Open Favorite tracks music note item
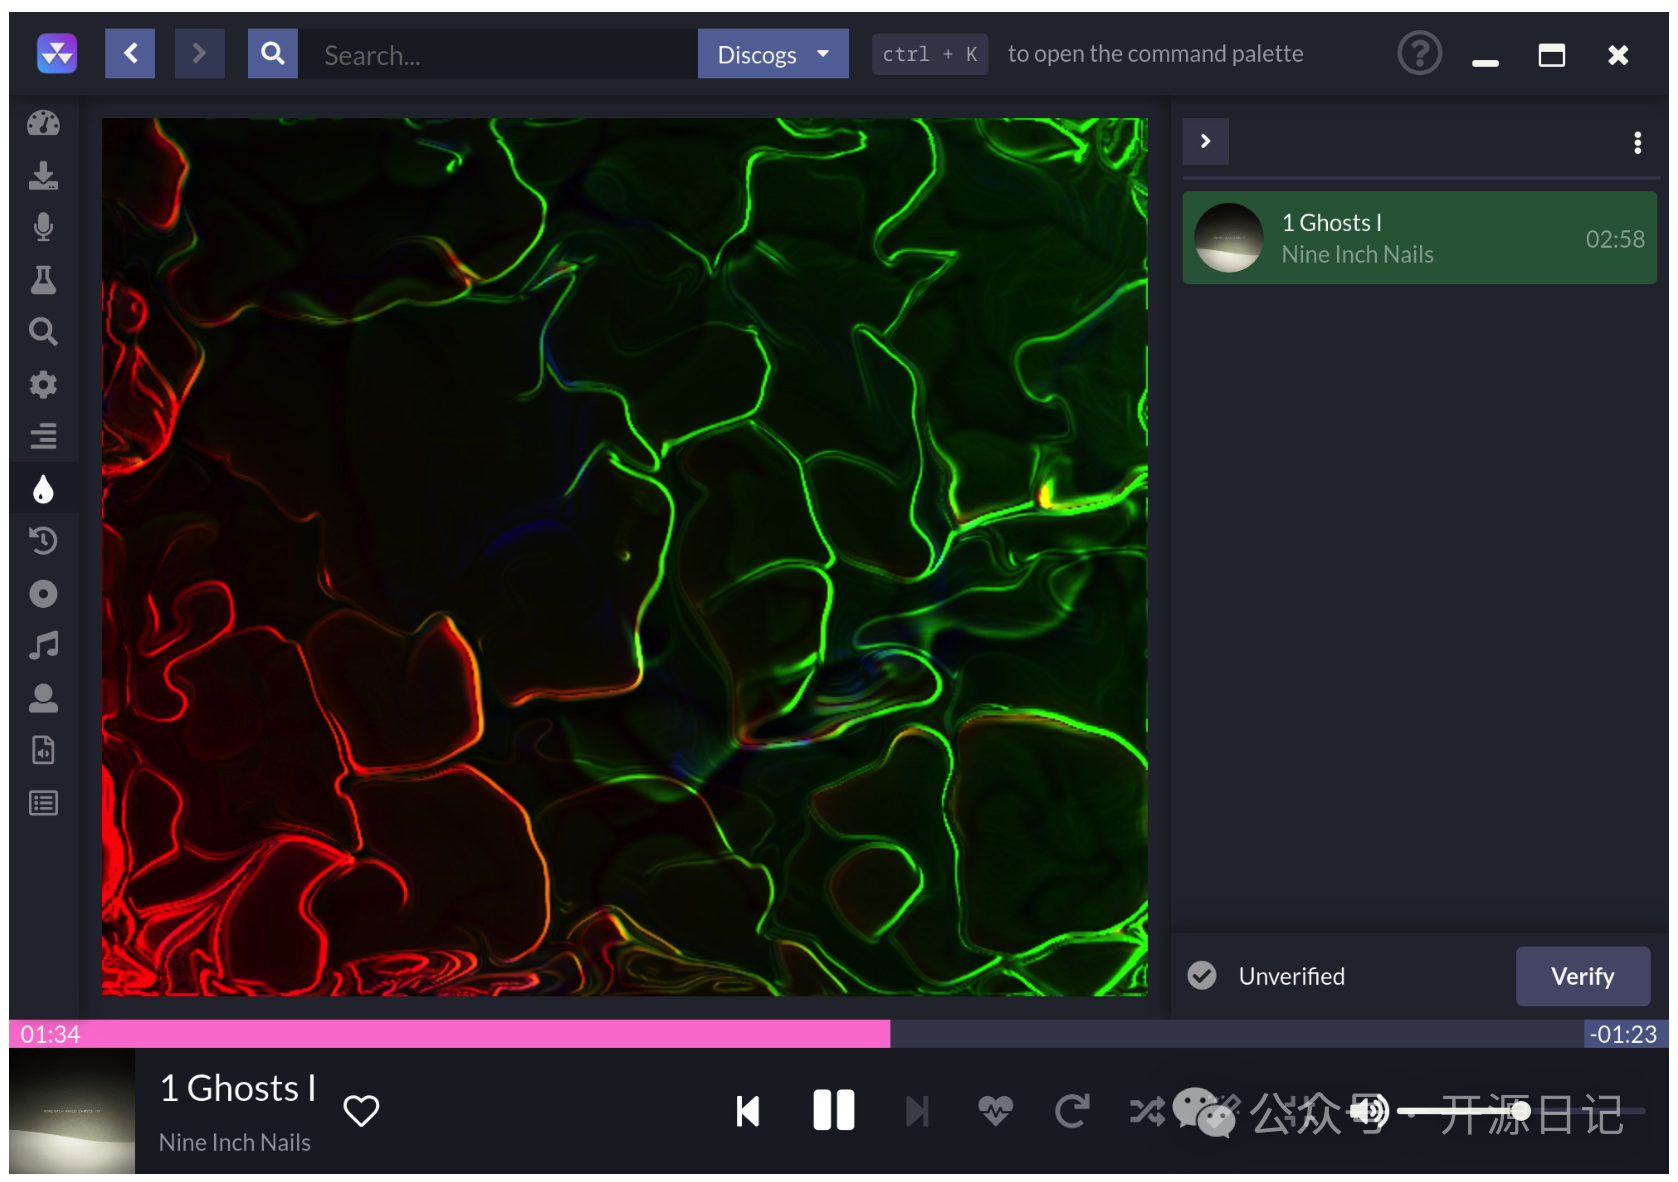 [x=43, y=646]
